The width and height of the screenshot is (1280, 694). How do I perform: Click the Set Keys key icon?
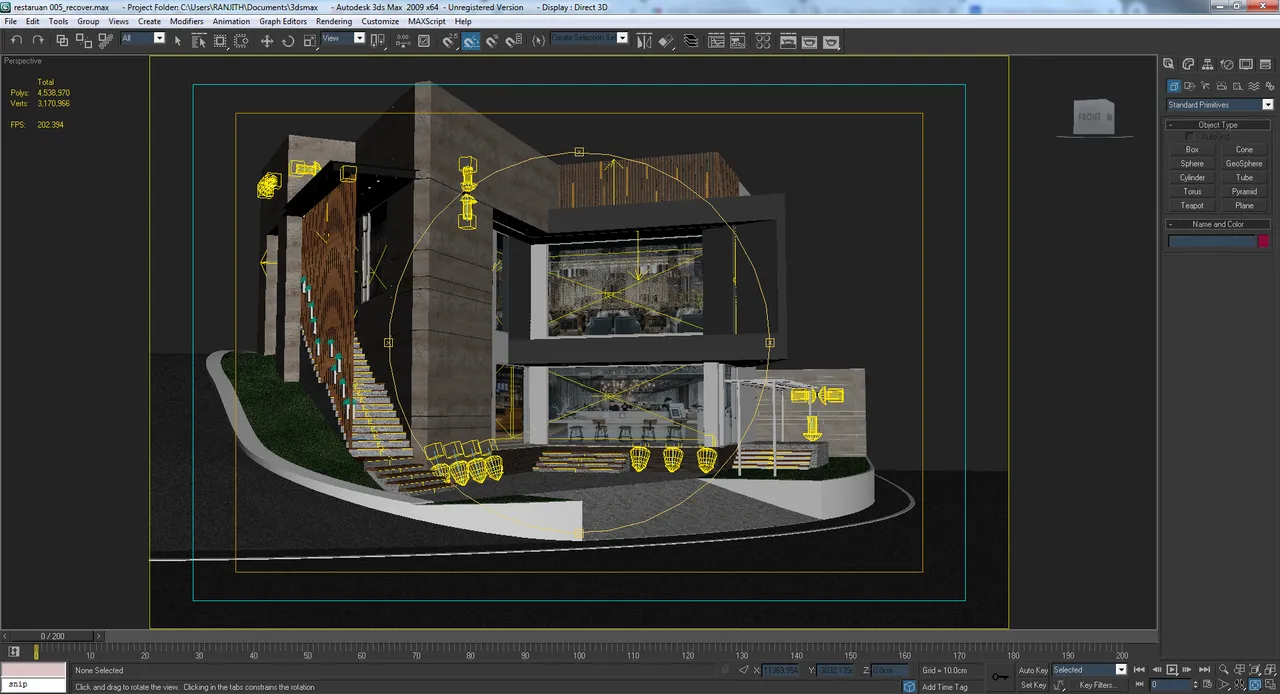click(x=1000, y=677)
